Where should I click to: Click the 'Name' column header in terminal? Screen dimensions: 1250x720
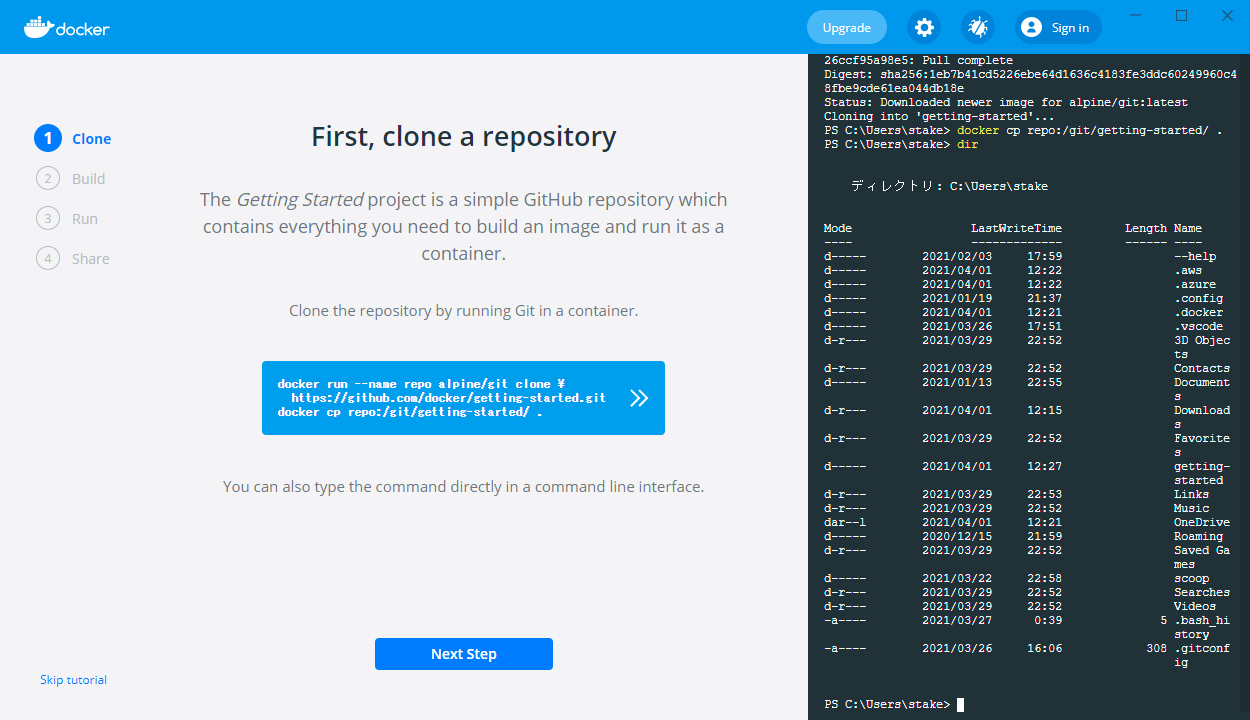click(x=1188, y=228)
